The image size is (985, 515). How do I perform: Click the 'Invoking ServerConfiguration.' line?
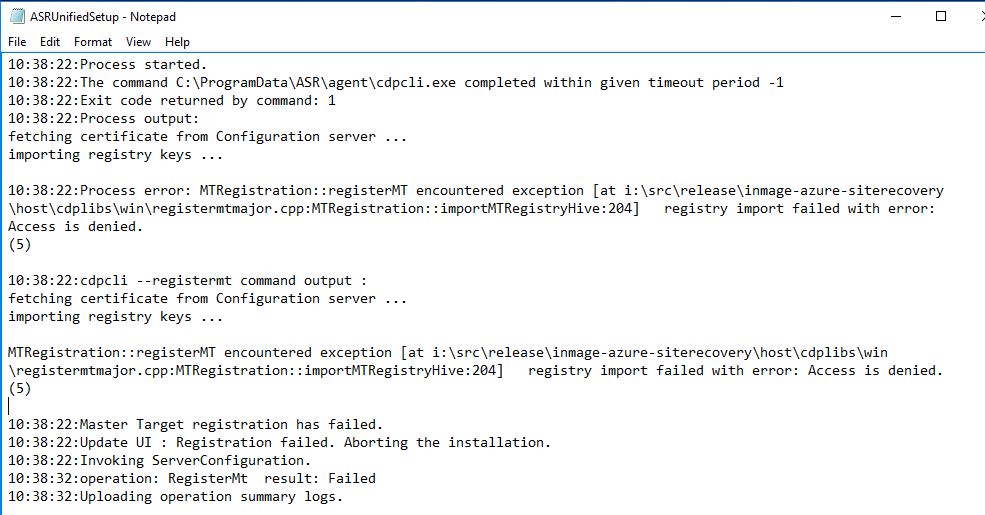pos(160,460)
